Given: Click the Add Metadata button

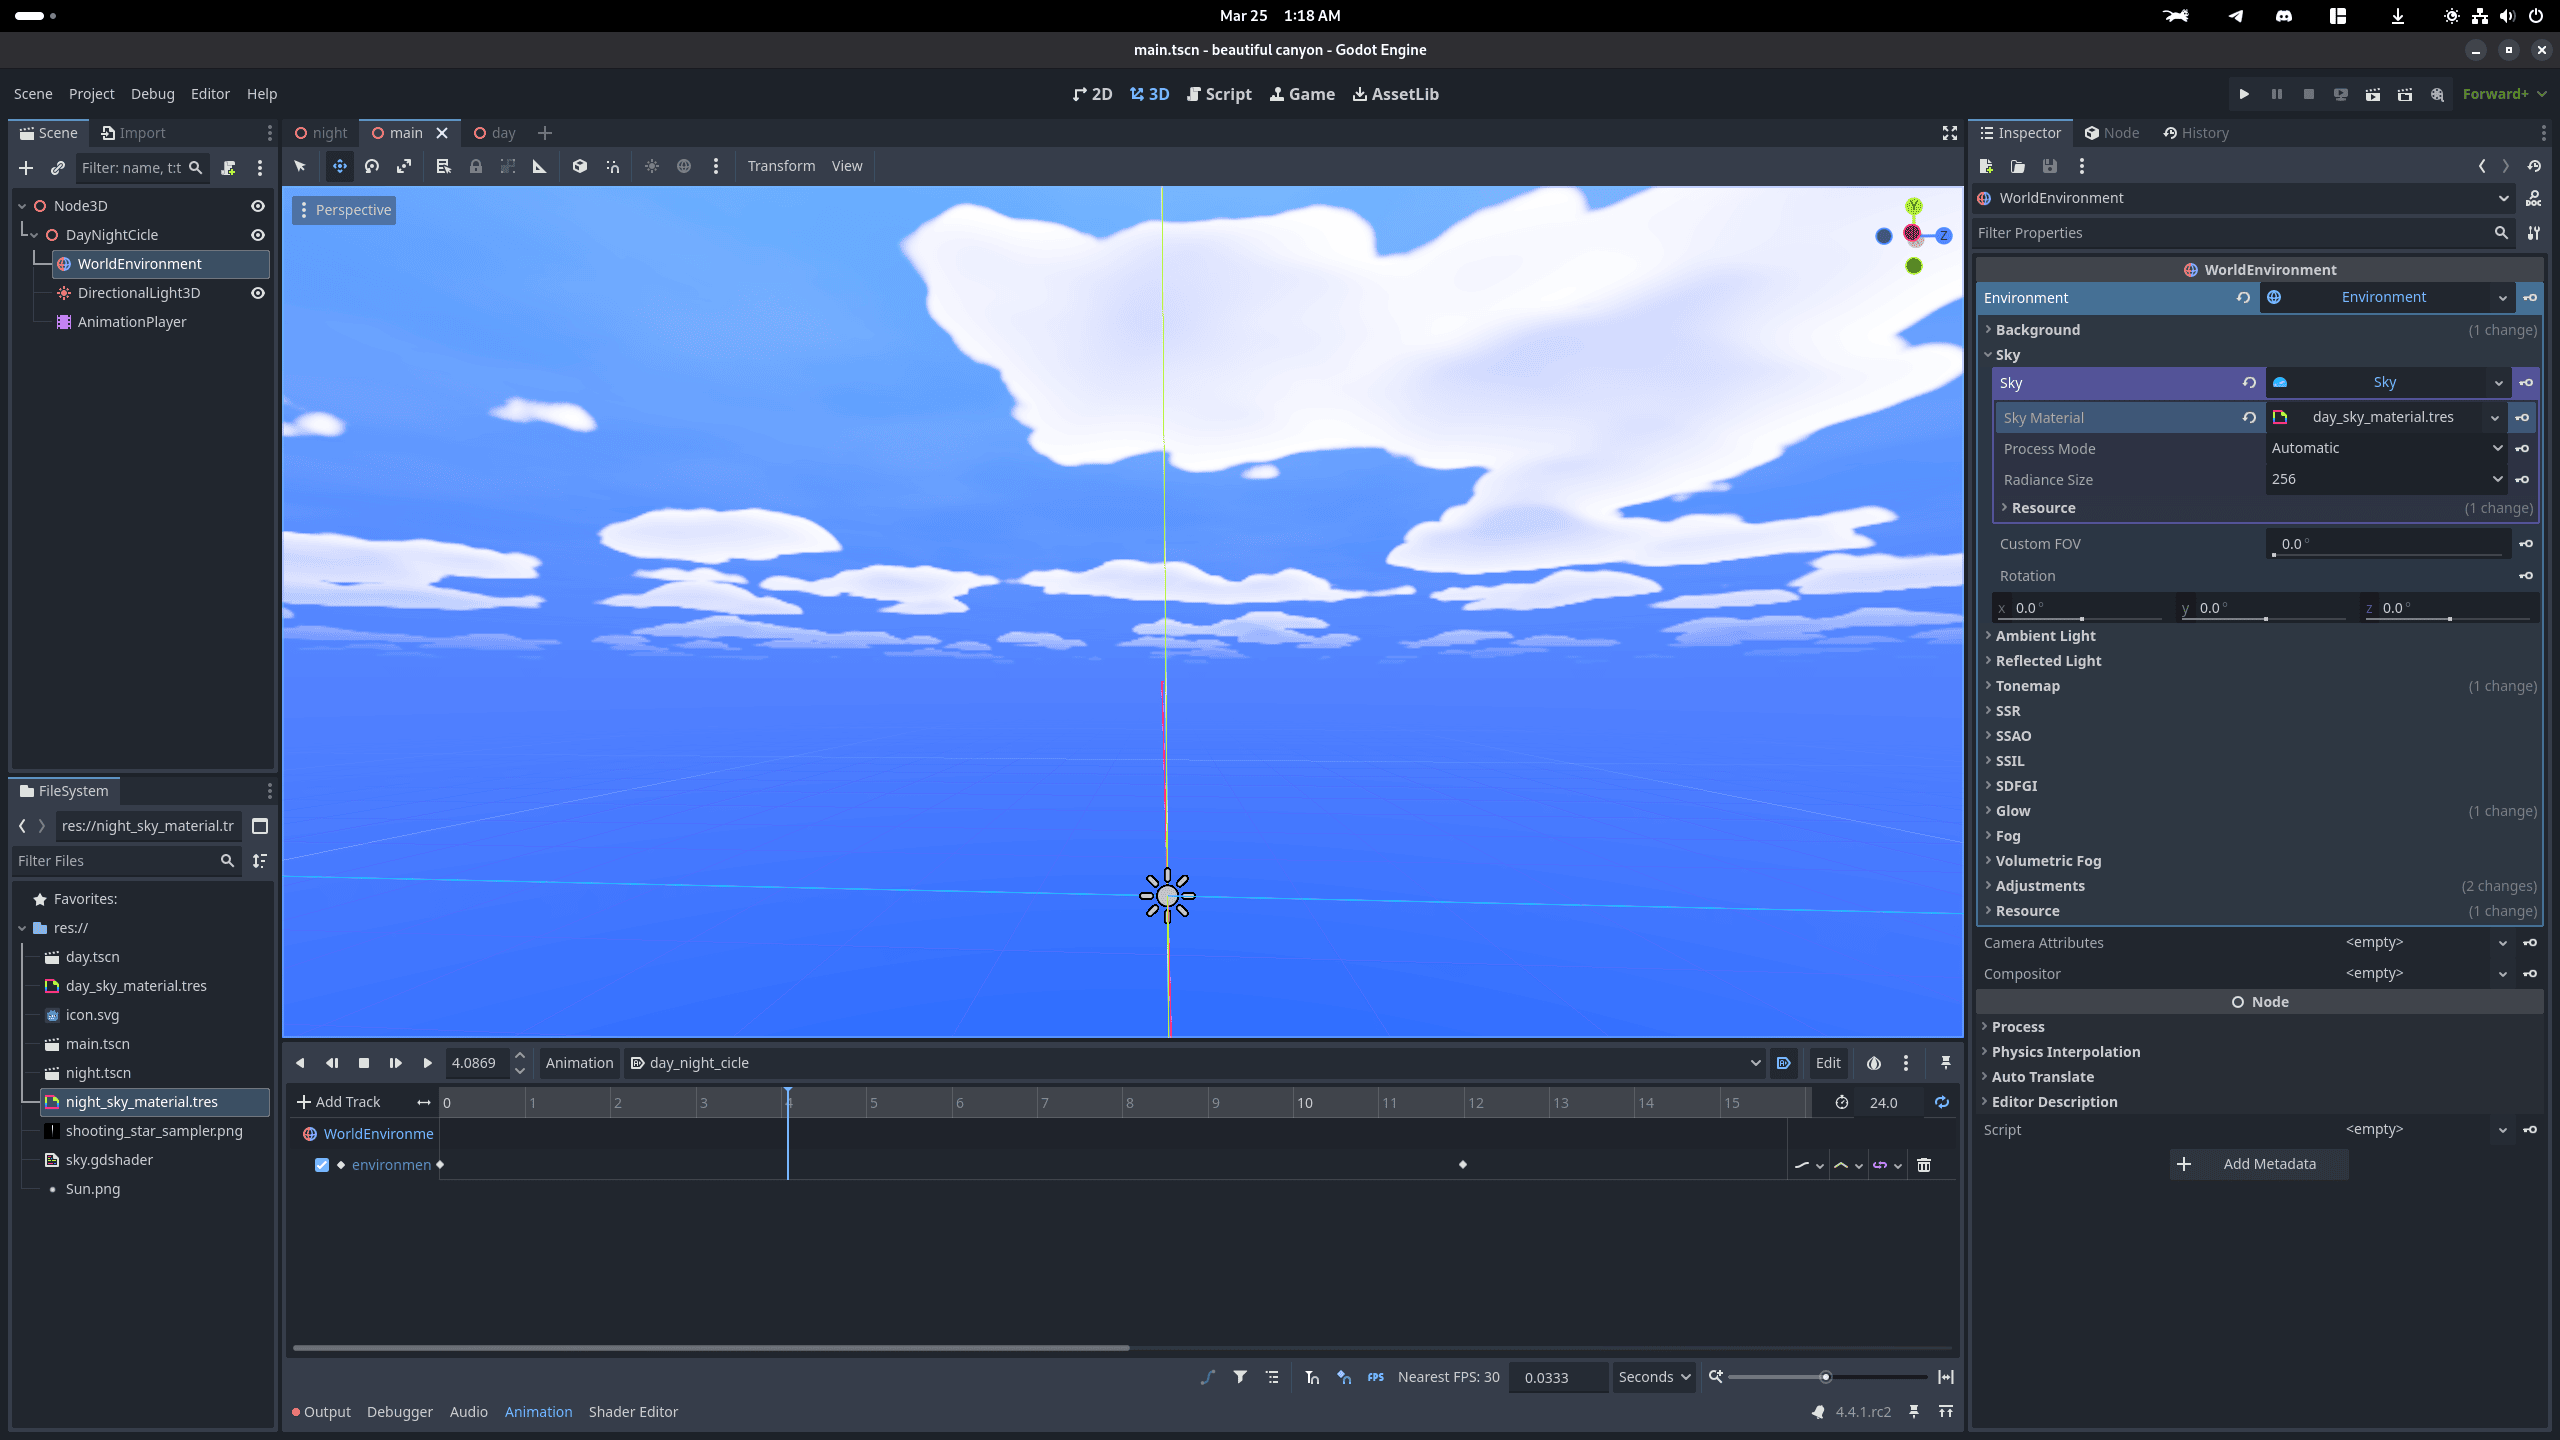Looking at the screenshot, I should click(2258, 1164).
